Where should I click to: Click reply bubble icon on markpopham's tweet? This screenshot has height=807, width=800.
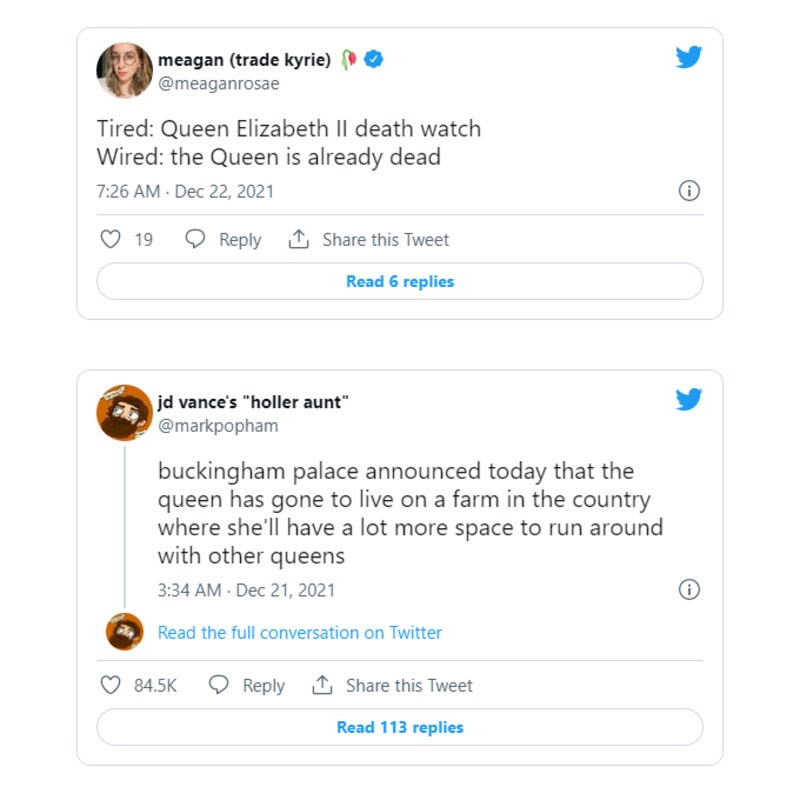[219, 685]
